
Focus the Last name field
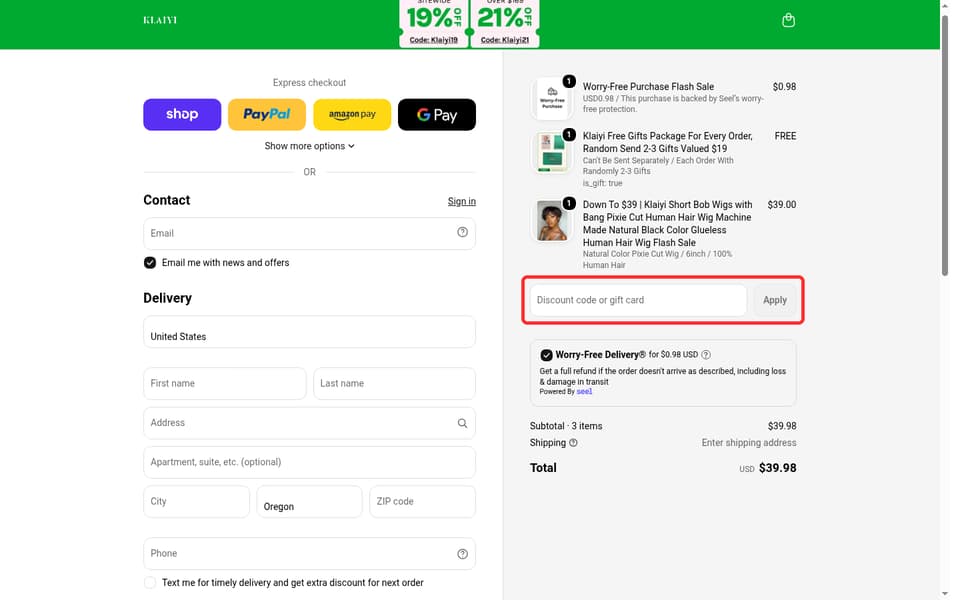[394, 383]
